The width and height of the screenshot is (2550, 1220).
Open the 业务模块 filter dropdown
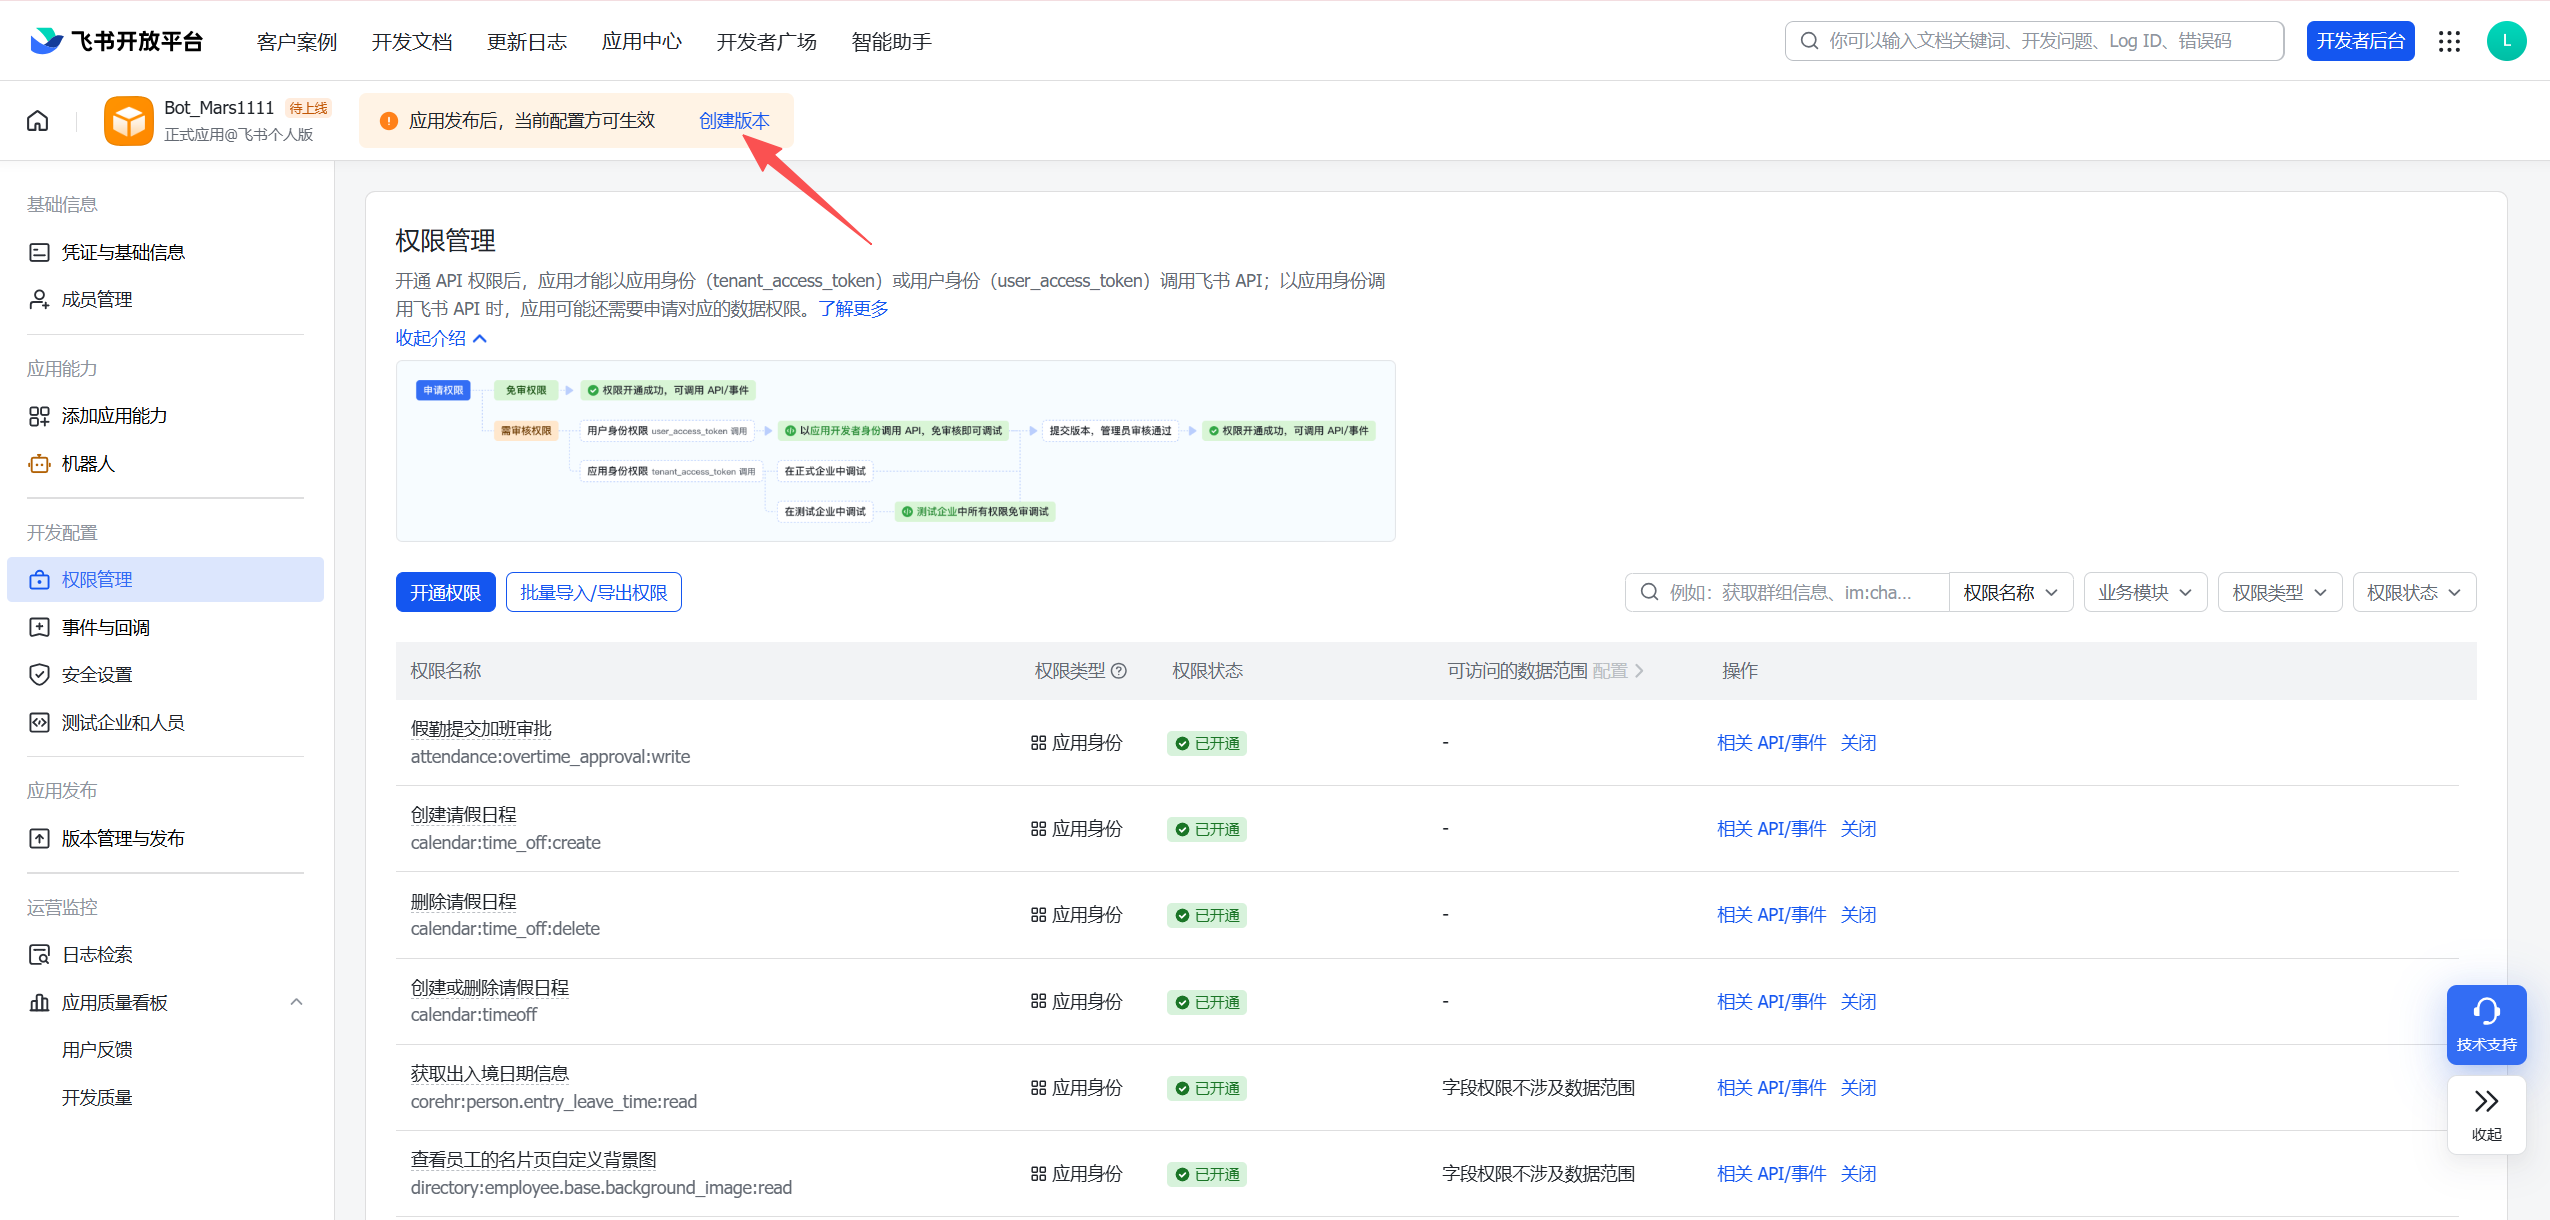click(2144, 593)
